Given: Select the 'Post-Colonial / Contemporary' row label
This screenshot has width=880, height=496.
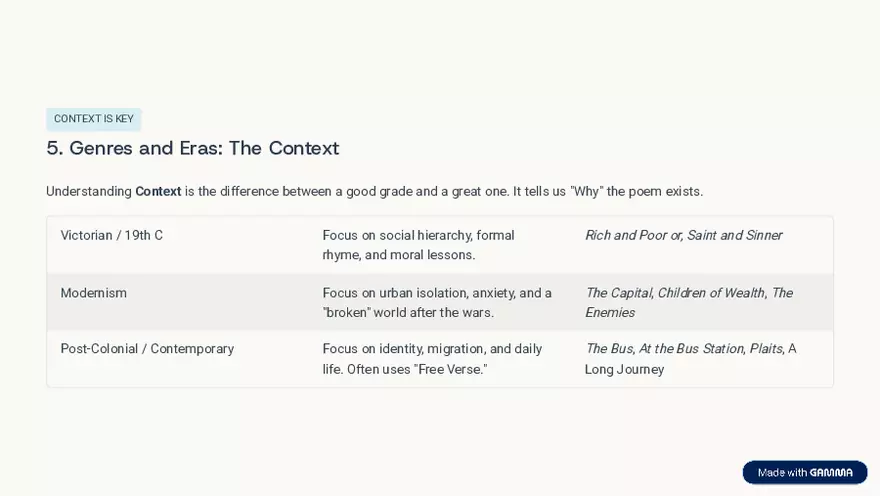Looking at the screenshot, I should click(147, 349).
